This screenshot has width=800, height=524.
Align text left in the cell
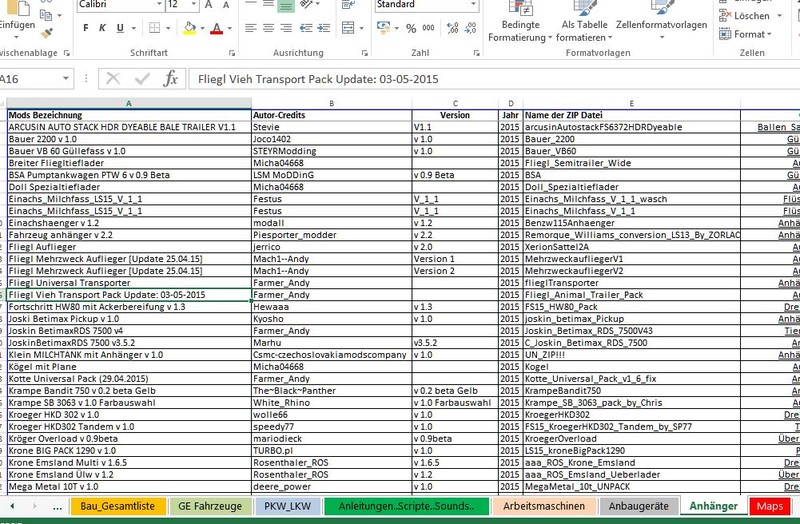click(x=250, y=29)
